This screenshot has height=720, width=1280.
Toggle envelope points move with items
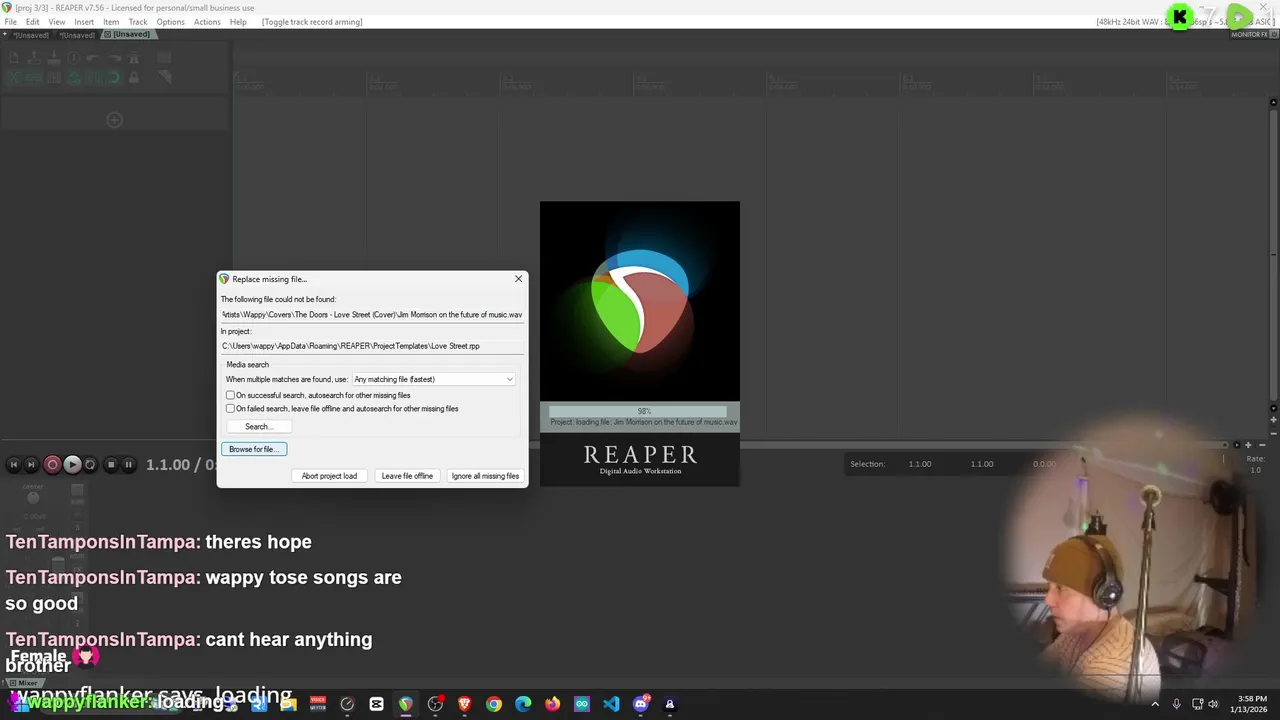(74, 77)
